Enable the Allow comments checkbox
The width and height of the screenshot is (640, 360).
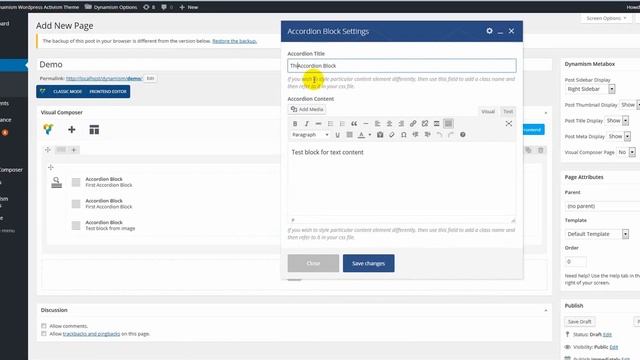pyautogui.click(x=44, y=326)
